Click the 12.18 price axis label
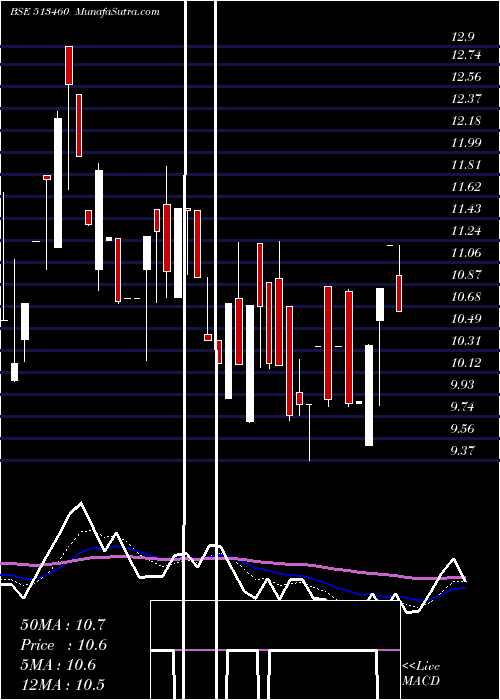This screenshot has height=700, width=500. (x=466, y=121)
